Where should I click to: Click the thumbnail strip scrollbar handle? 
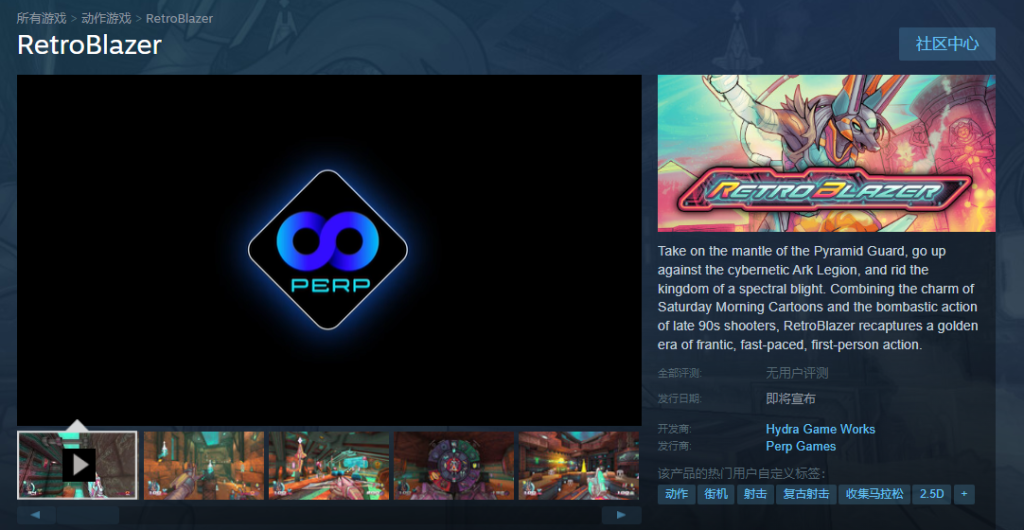tap(86, 515)
